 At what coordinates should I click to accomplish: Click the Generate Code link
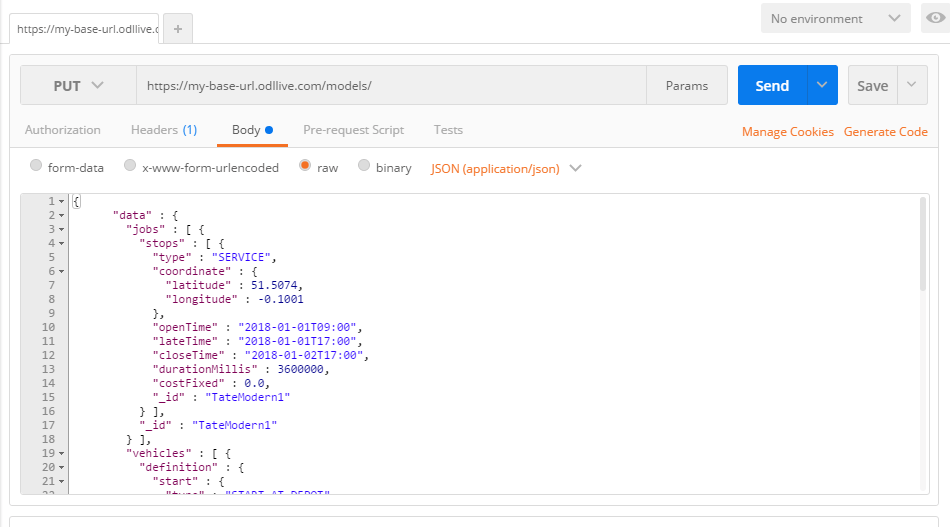pos(885,132)
